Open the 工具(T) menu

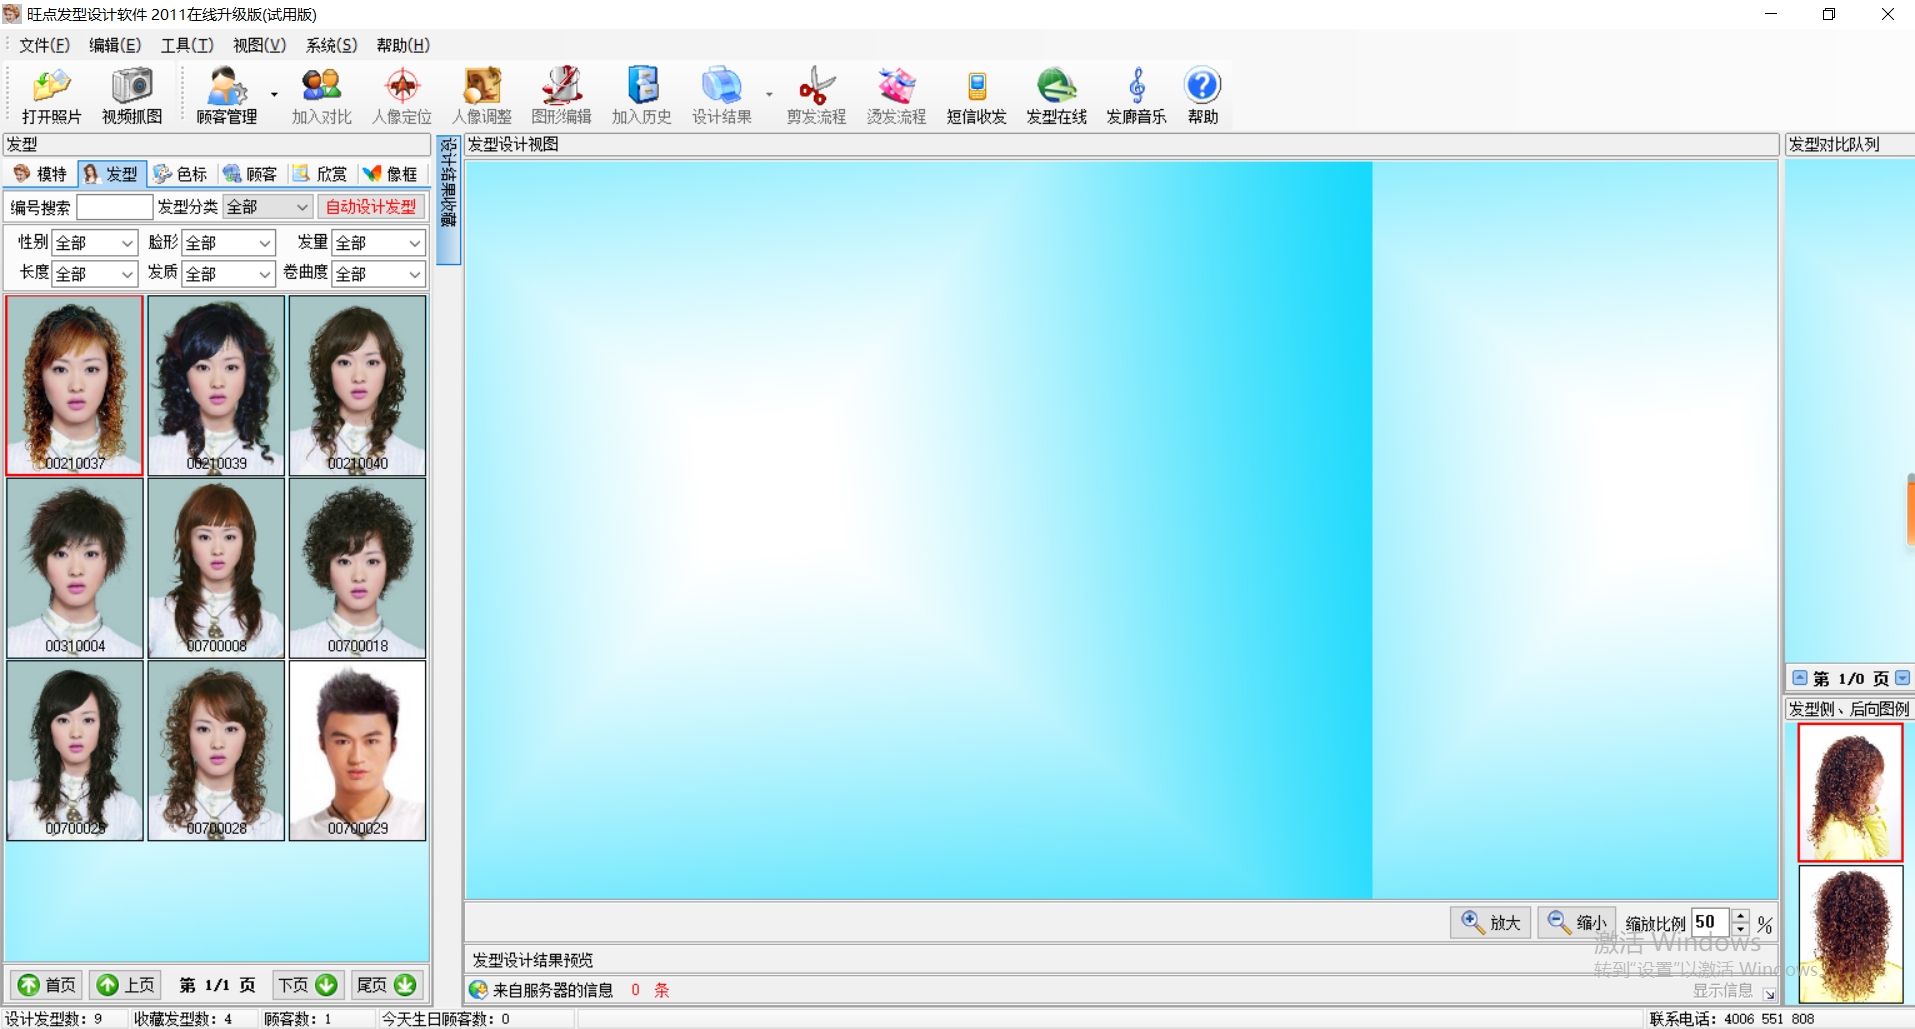[x=187, y=45]
